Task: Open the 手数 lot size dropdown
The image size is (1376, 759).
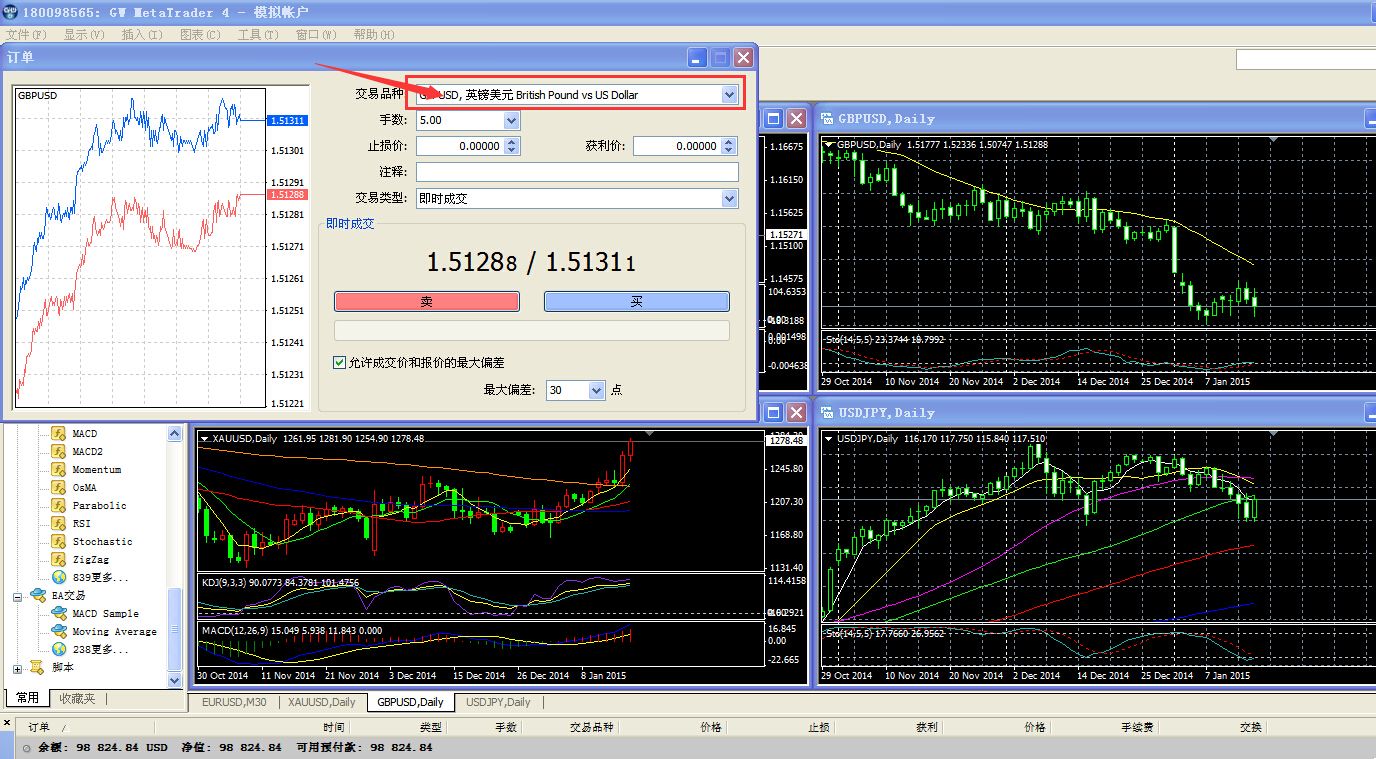Action: tap(511, 121)
